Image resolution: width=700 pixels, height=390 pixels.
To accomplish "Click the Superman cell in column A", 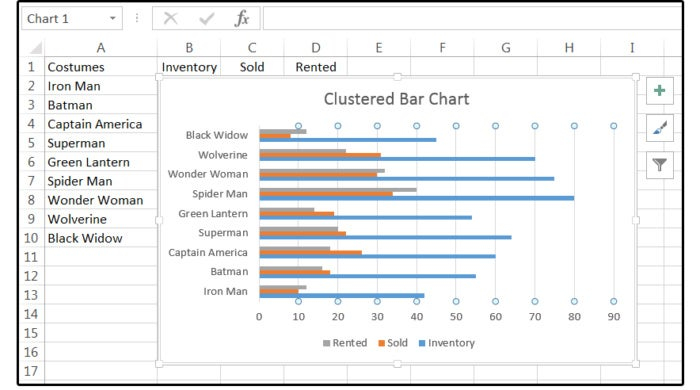I will point(101,143).
